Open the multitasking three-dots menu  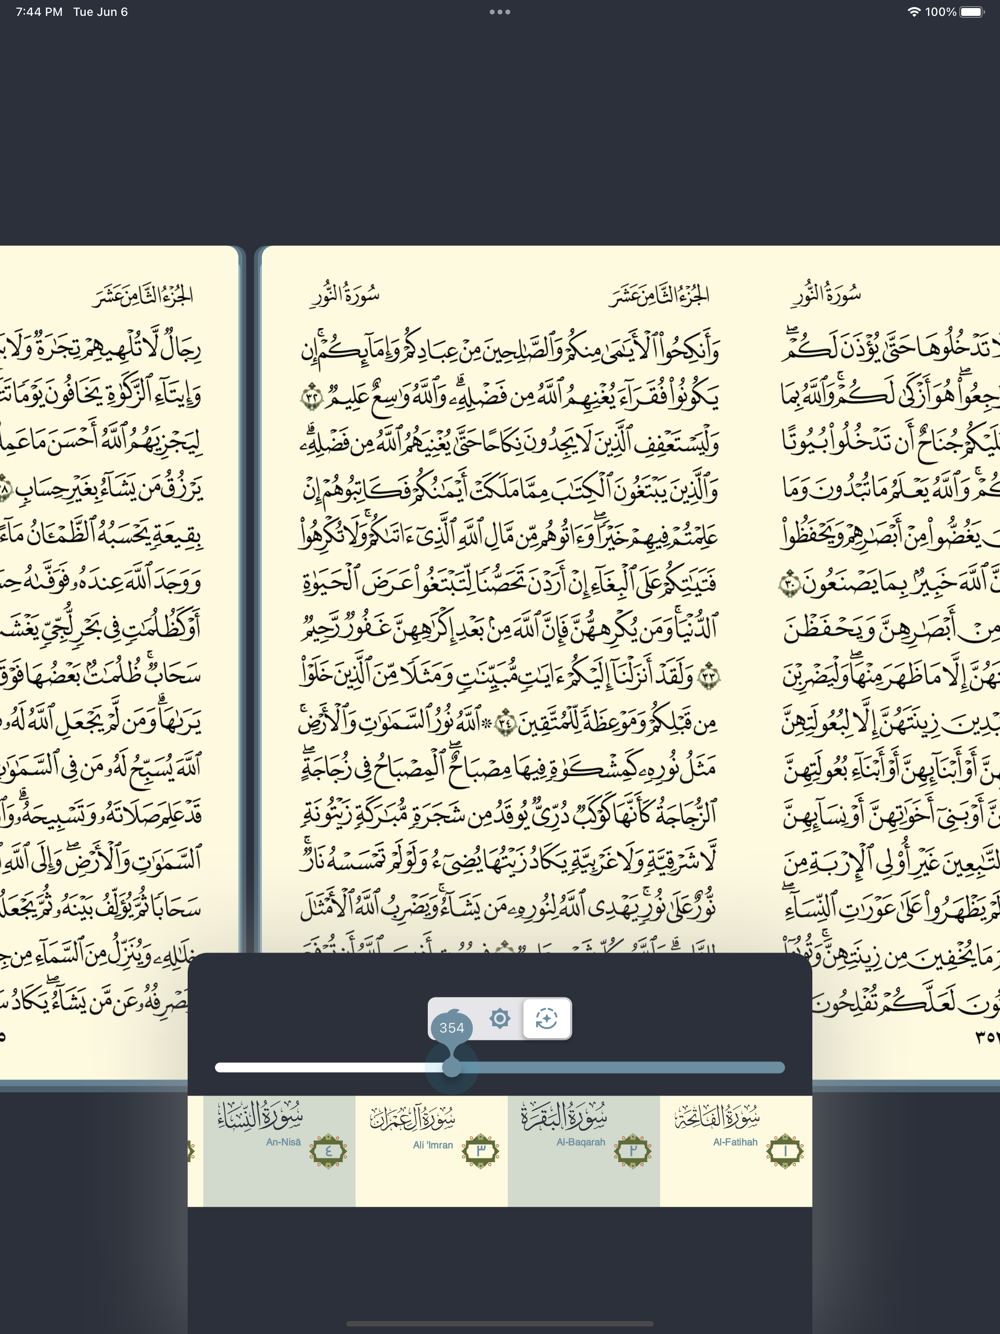pyautogui.click(x=500, y=12)
